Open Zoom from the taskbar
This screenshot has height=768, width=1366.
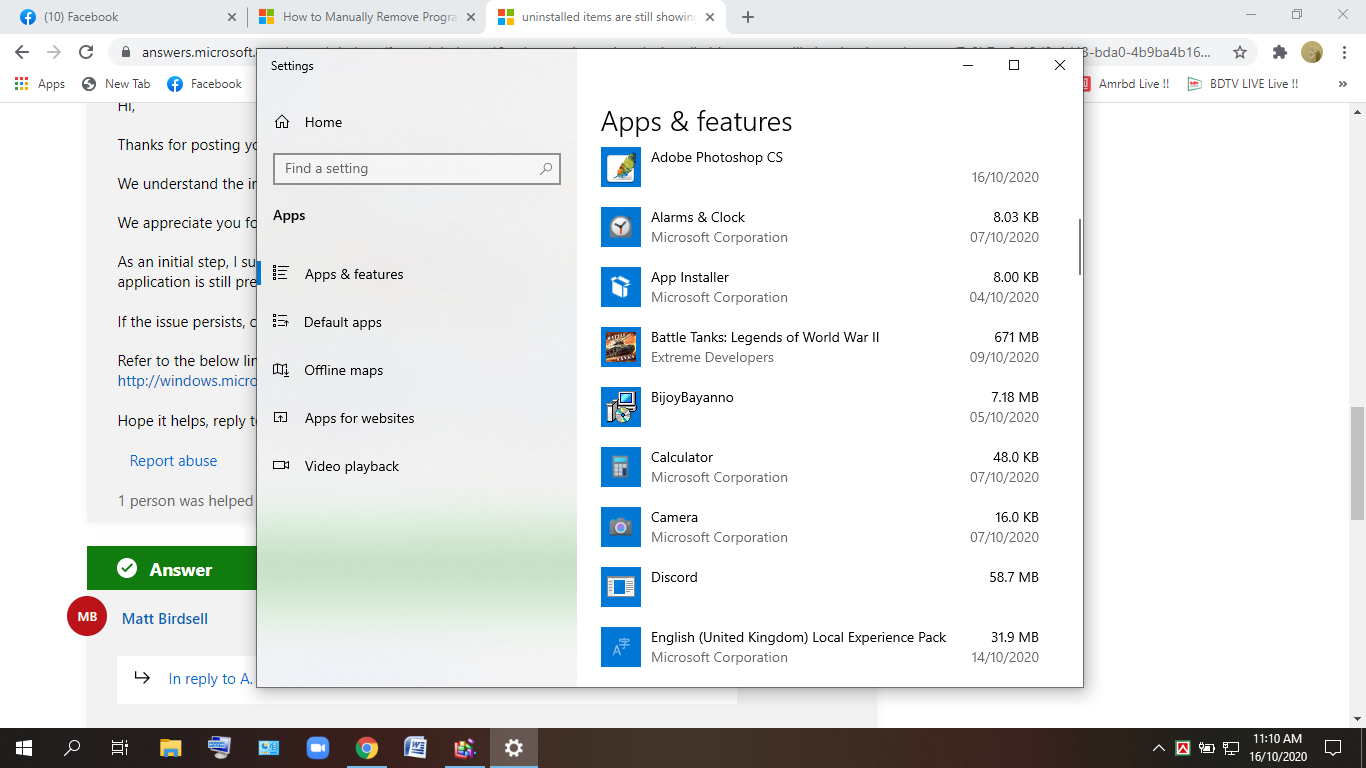pos(317,748)
